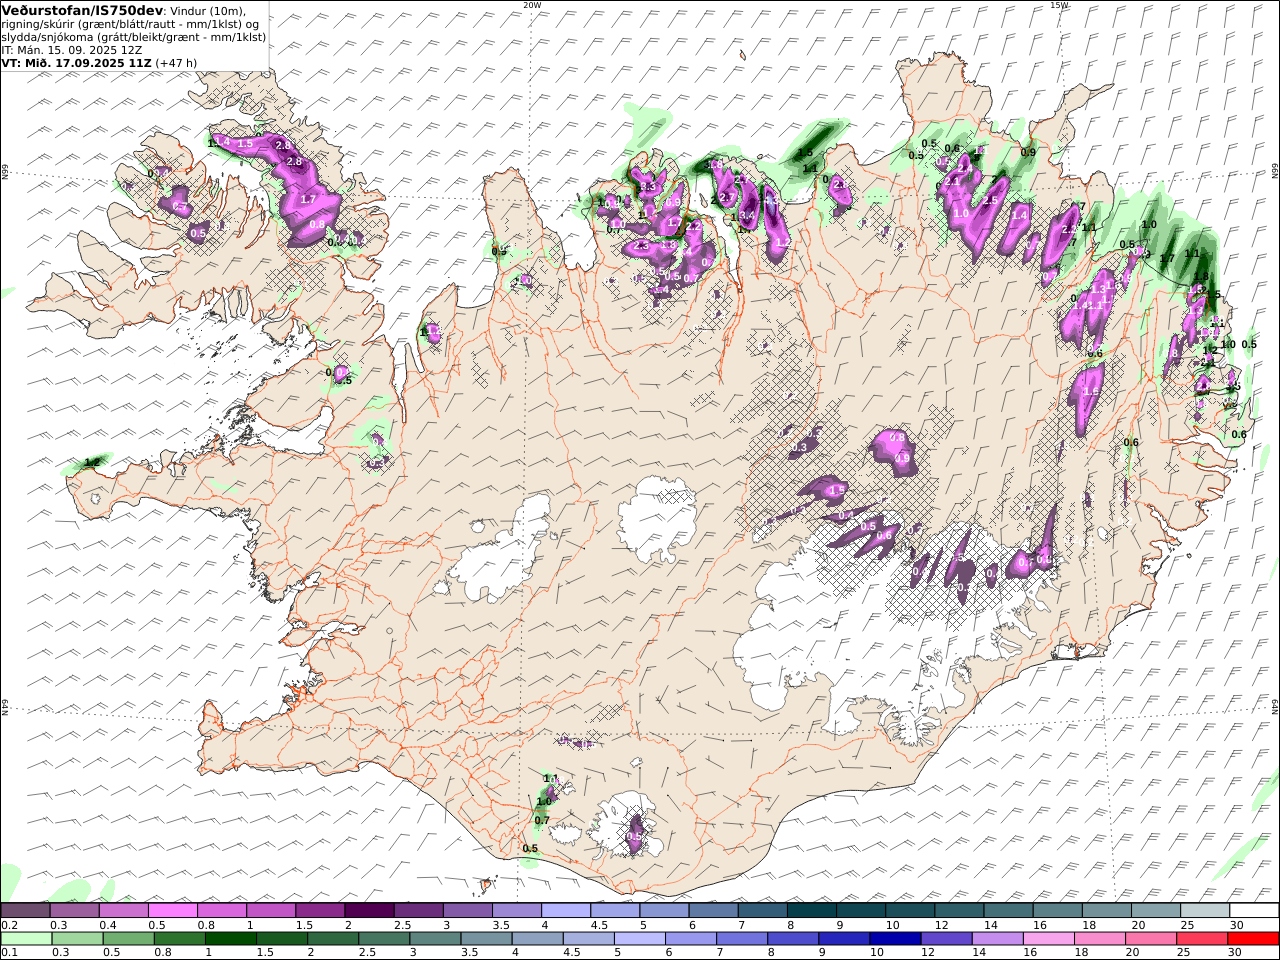Select the royal blue 9 rain-scale swatch
1280x960 pixels.
point(843,939)
